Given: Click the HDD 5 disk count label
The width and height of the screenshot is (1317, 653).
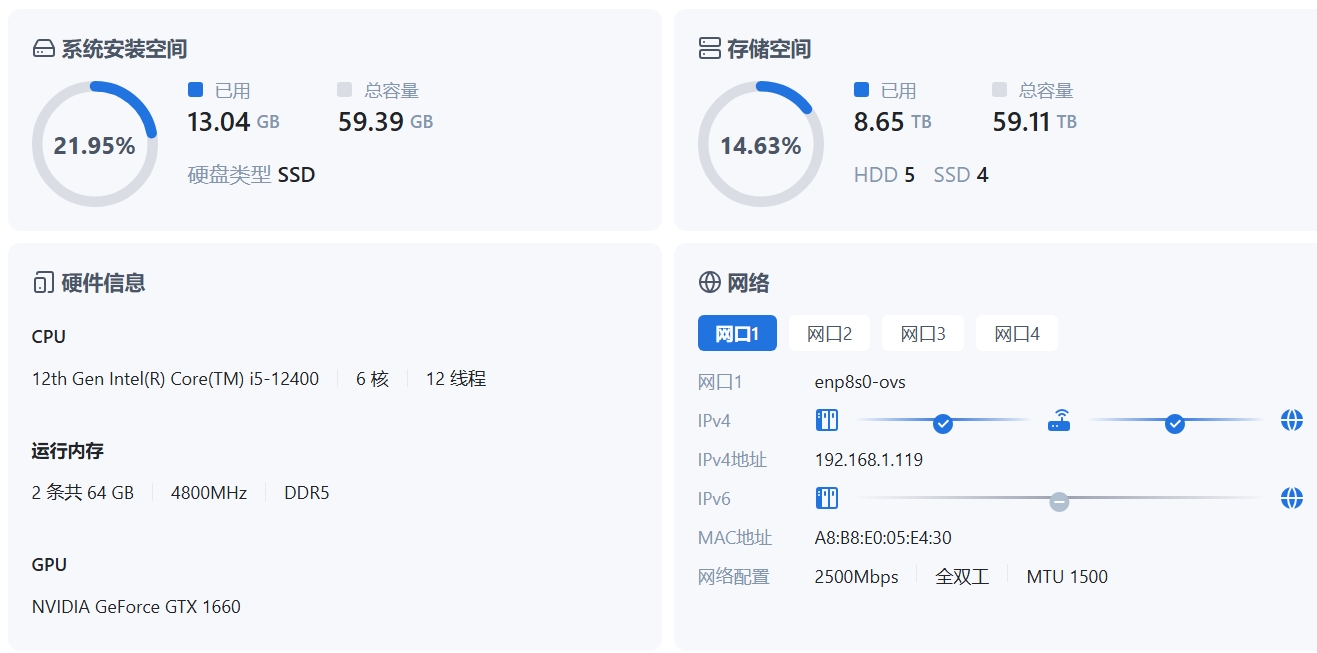Looking at the screenshot, I should 884,174.
